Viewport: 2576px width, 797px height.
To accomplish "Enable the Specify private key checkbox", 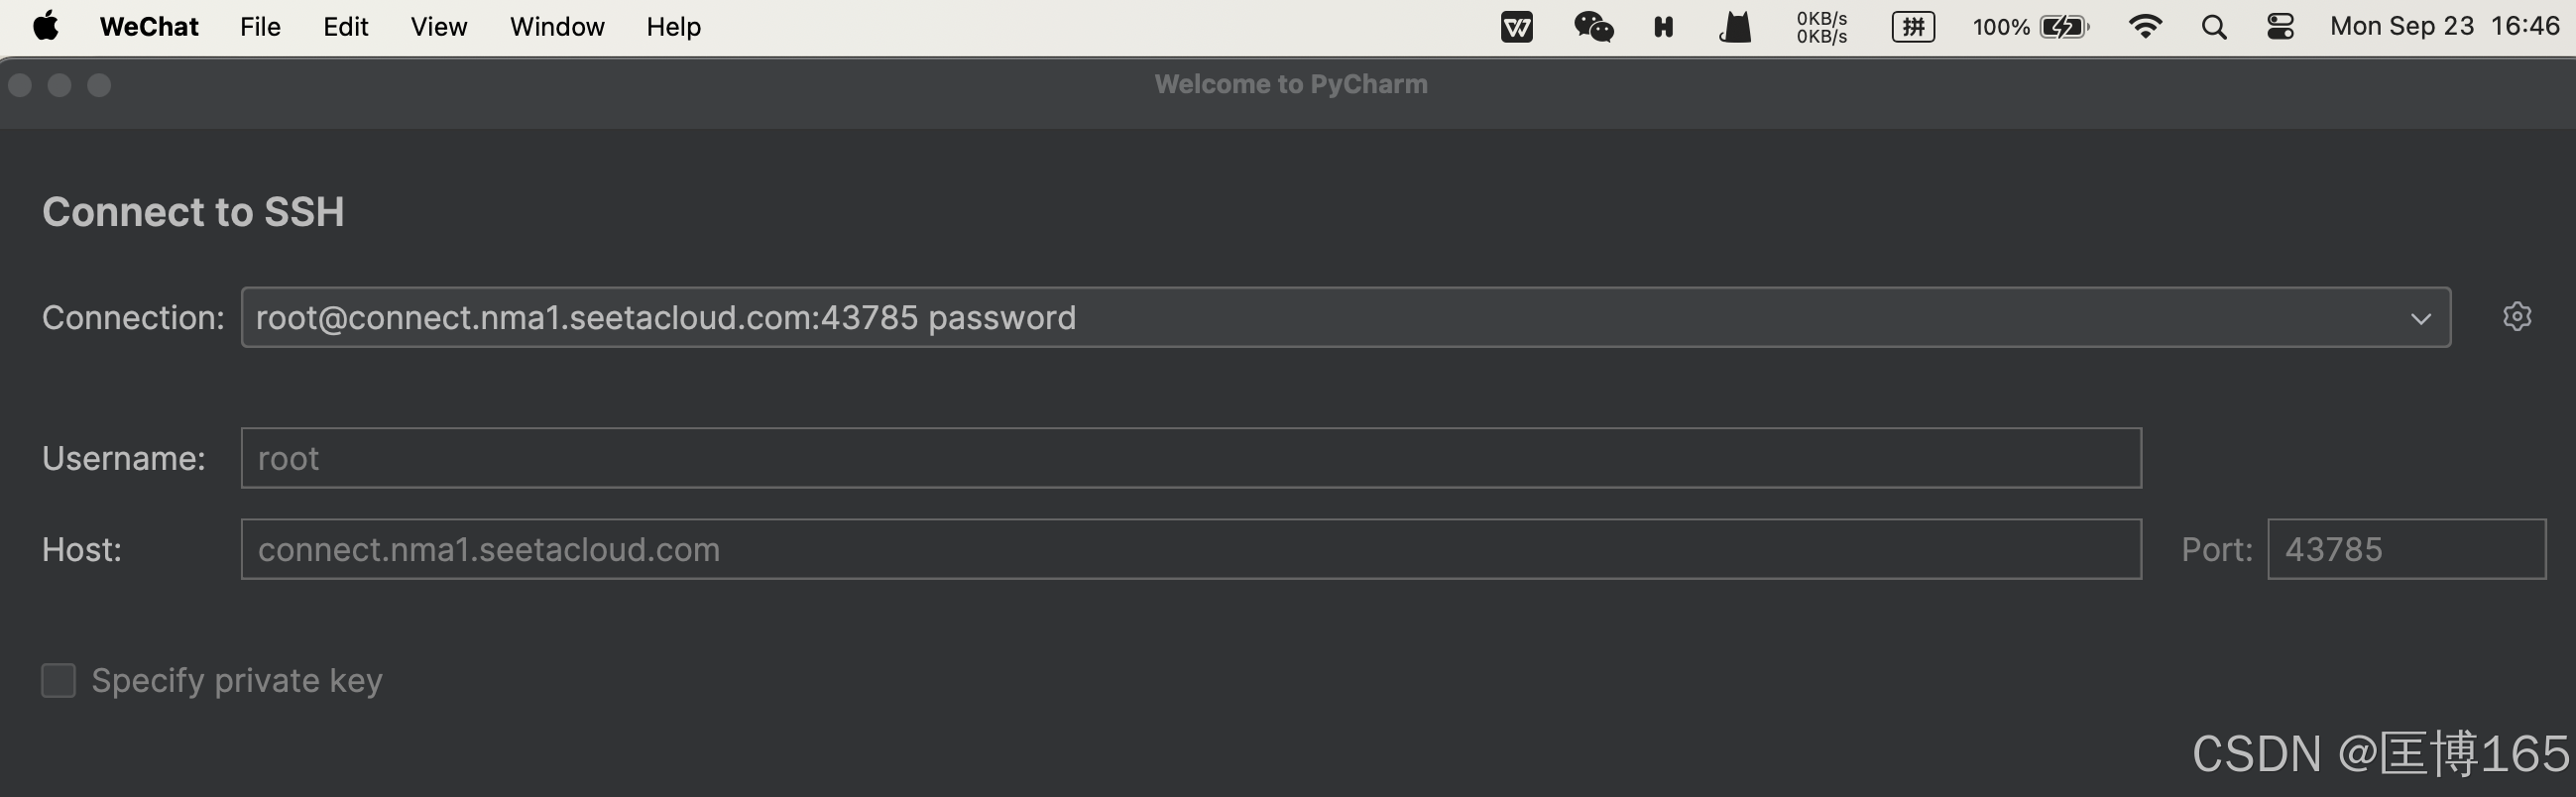I will [58, 680].
